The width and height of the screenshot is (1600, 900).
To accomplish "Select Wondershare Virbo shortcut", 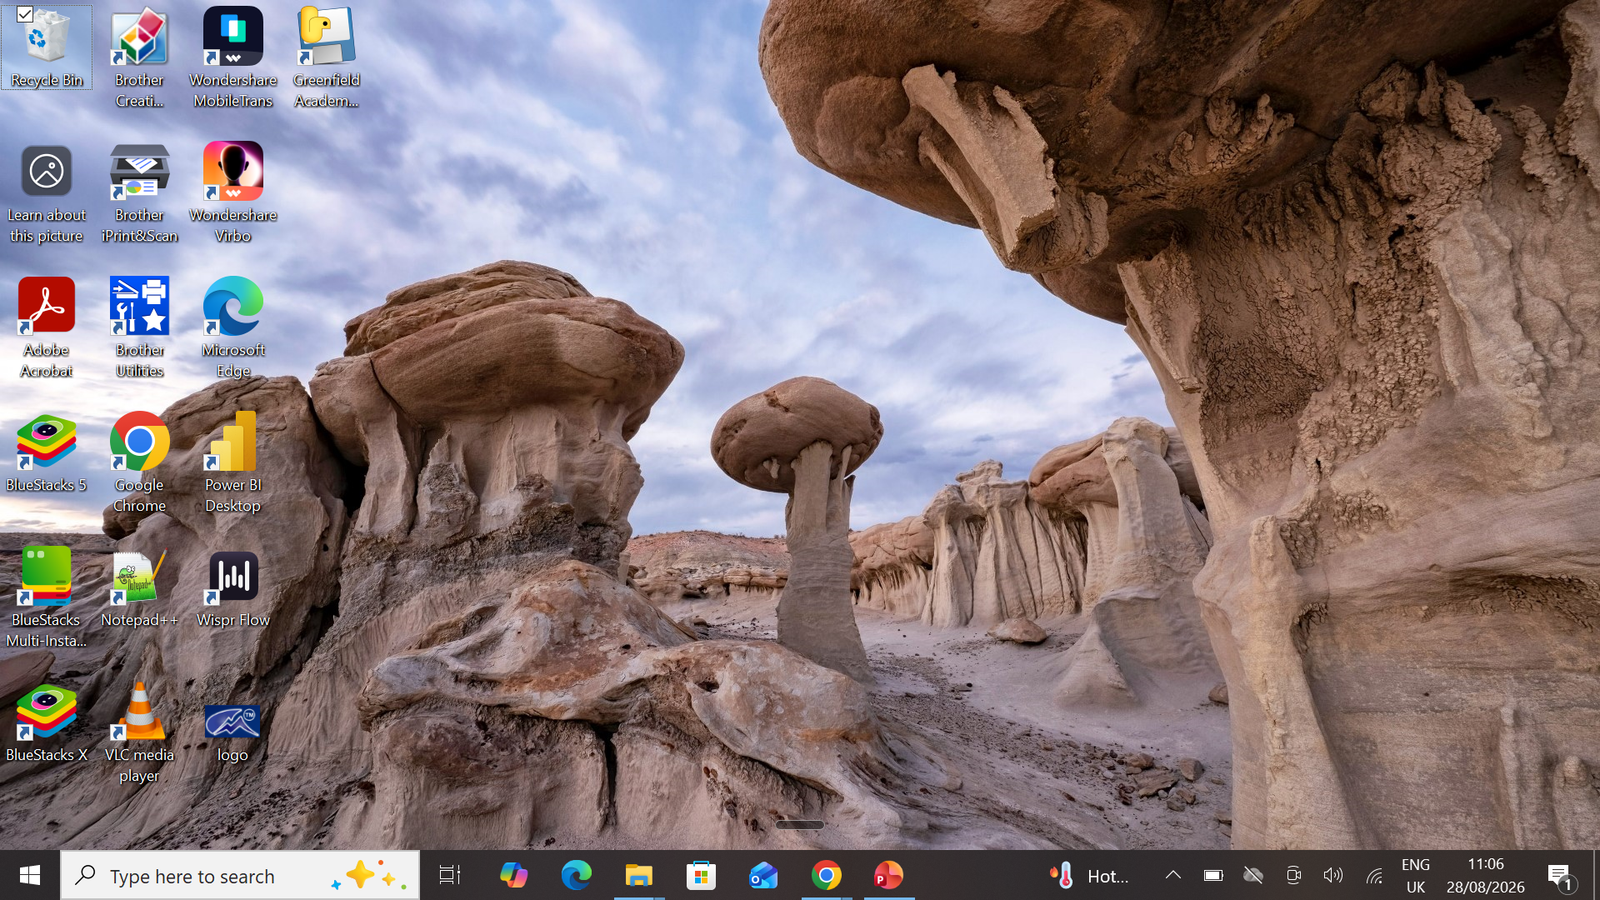I will click(233, 193).
